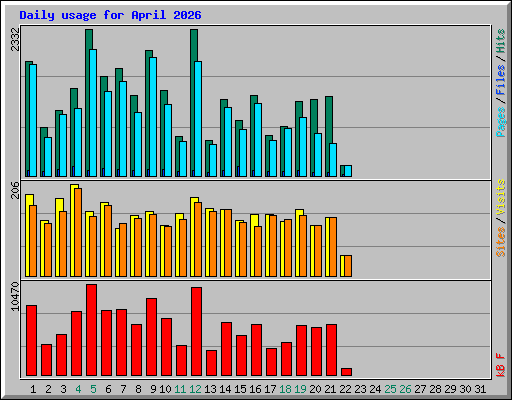
Task: Click day 28 on the x-axis
Action: point(435,389)
